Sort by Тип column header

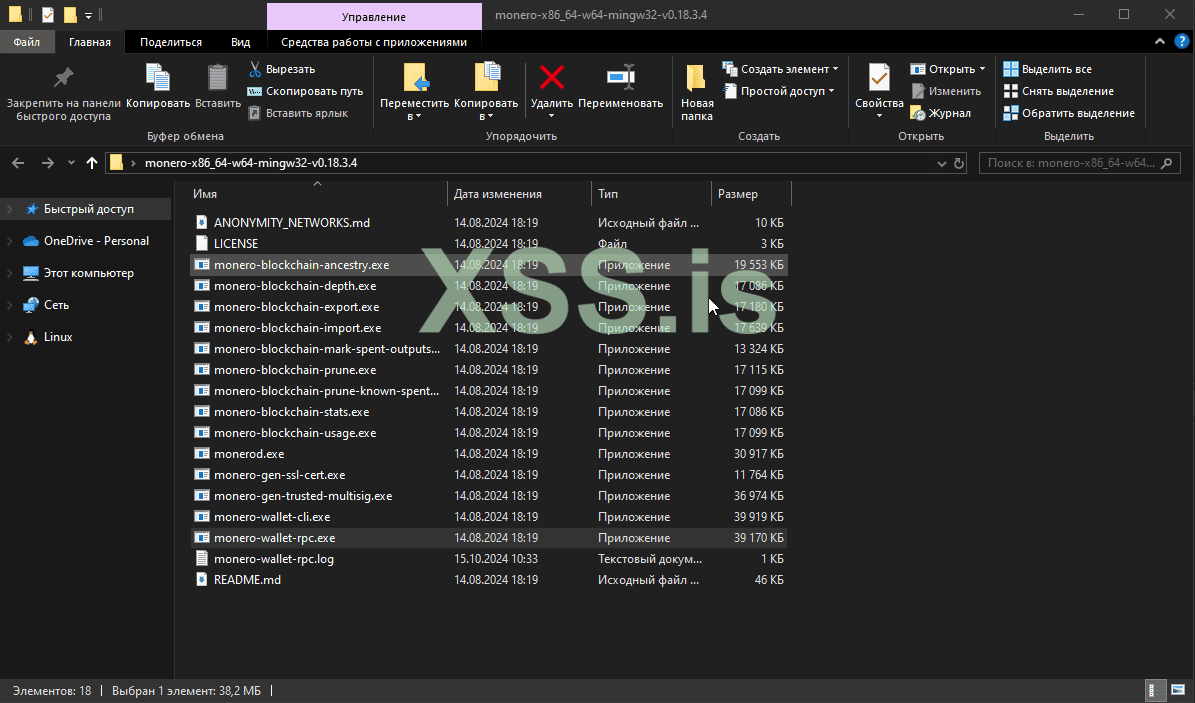pos(651,194)
